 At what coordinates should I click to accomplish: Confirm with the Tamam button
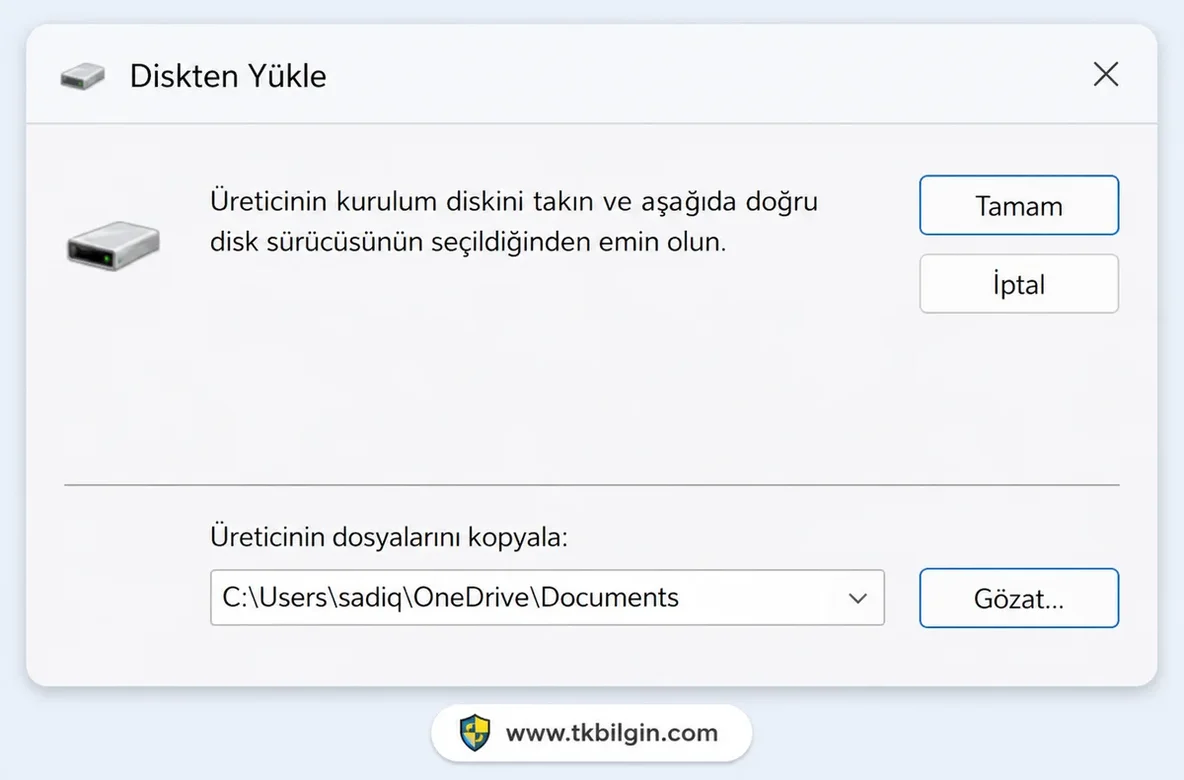click(x=1019, y=205)
